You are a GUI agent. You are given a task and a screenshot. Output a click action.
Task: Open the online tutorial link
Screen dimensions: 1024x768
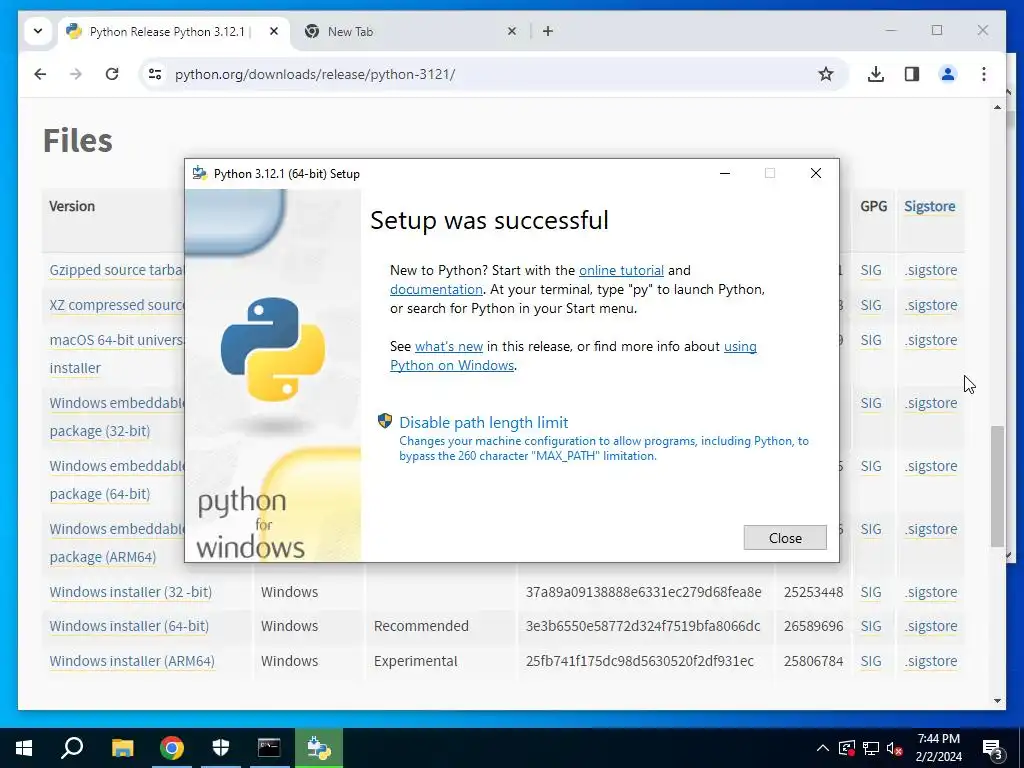621,270
